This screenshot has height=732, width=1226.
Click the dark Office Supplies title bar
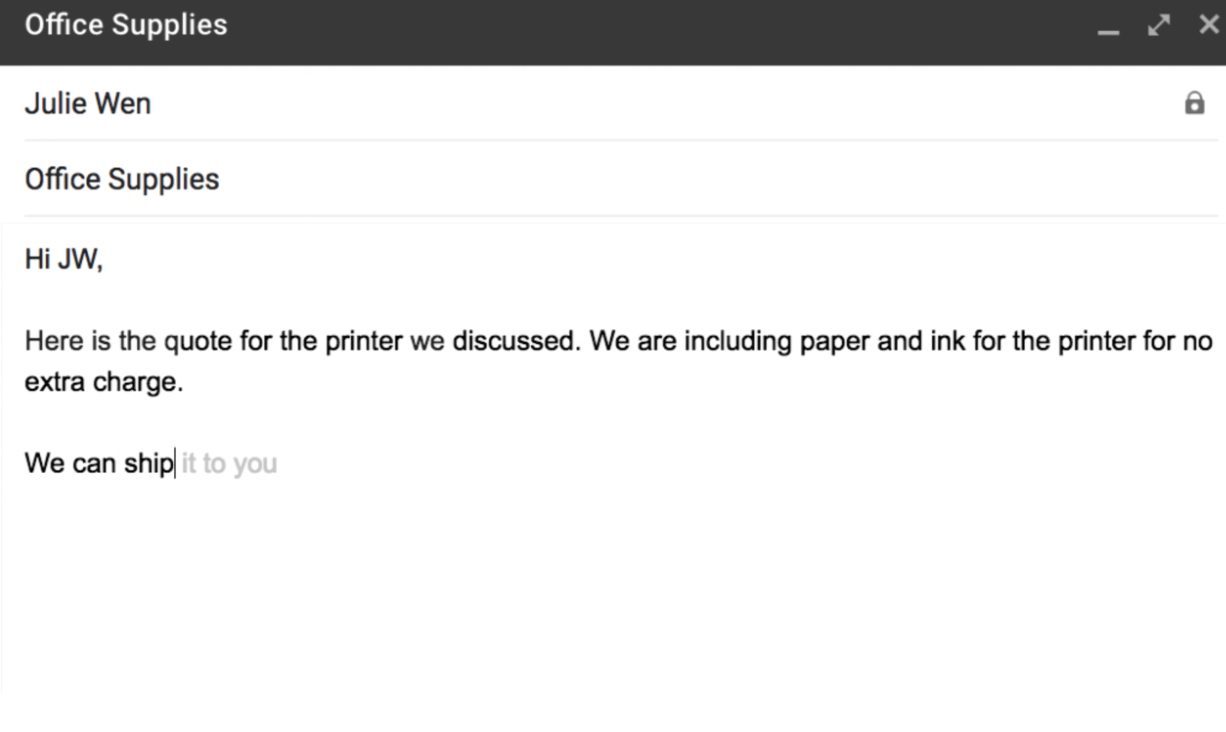[x=600, y=25]
